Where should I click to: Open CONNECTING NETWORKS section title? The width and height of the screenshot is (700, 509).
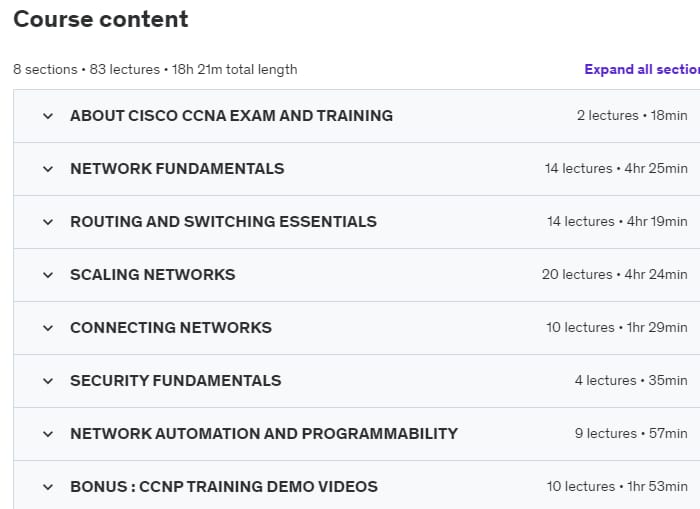click(x=171, y=328)
